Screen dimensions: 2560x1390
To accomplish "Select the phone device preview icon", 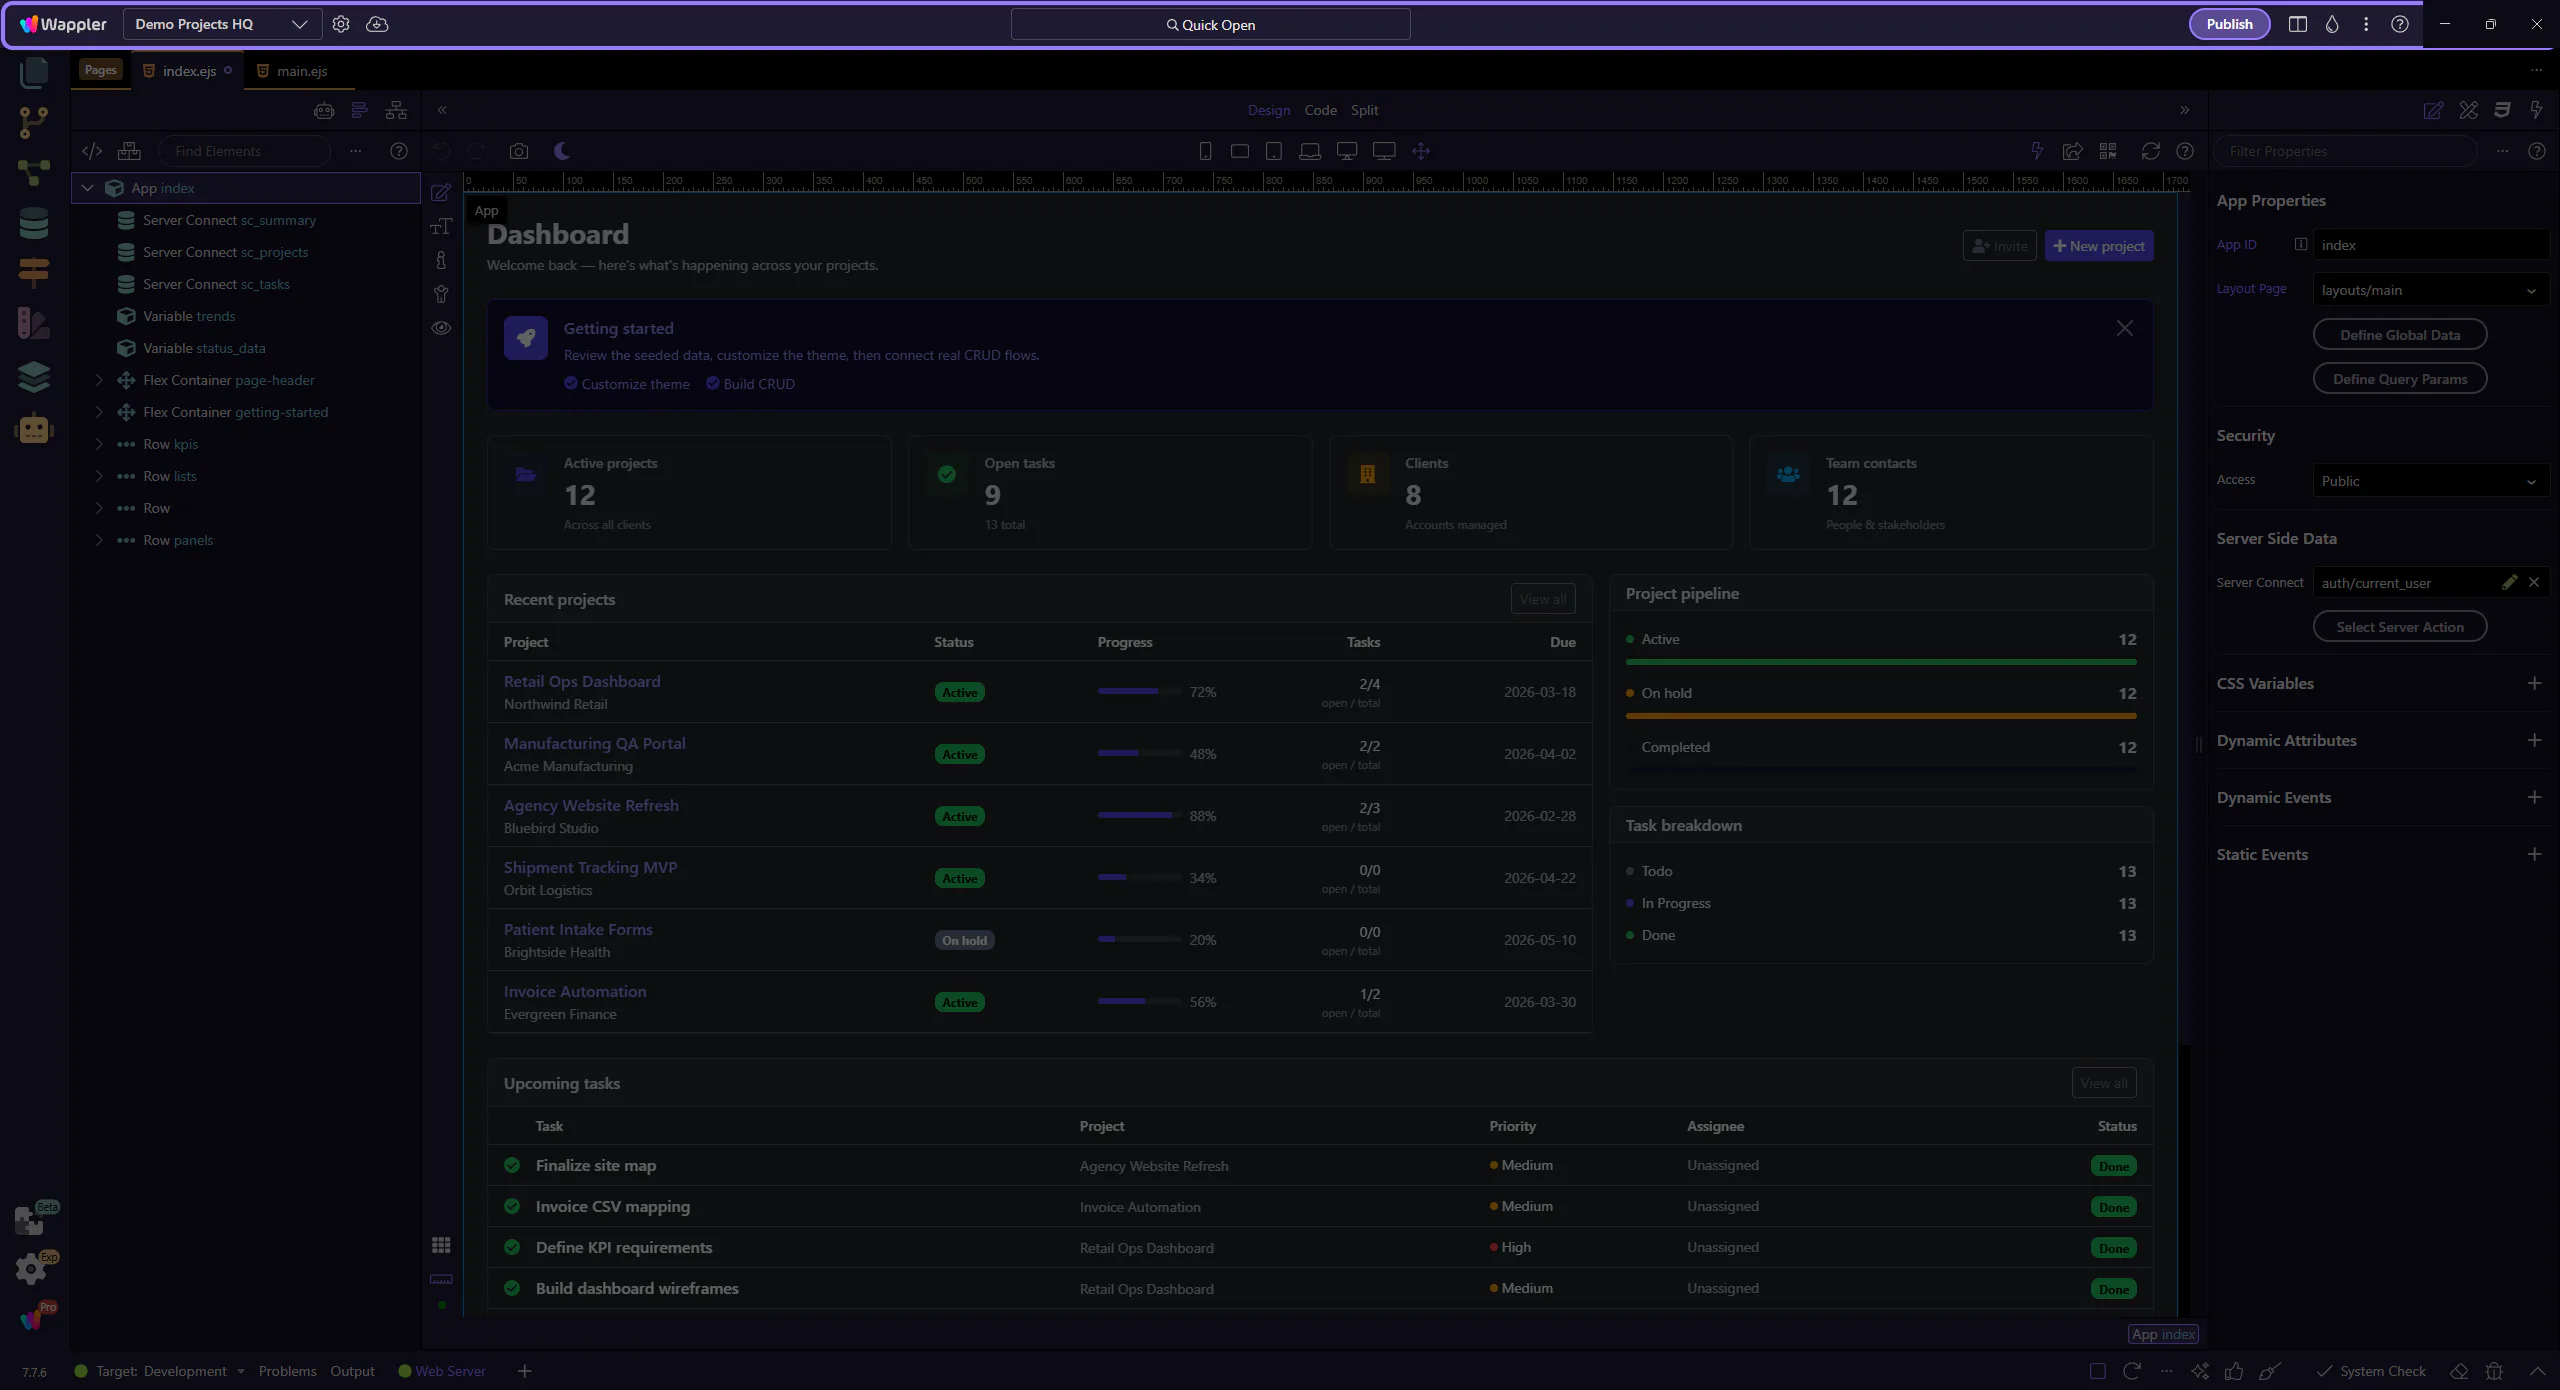I will click(x=1205, y=151).
